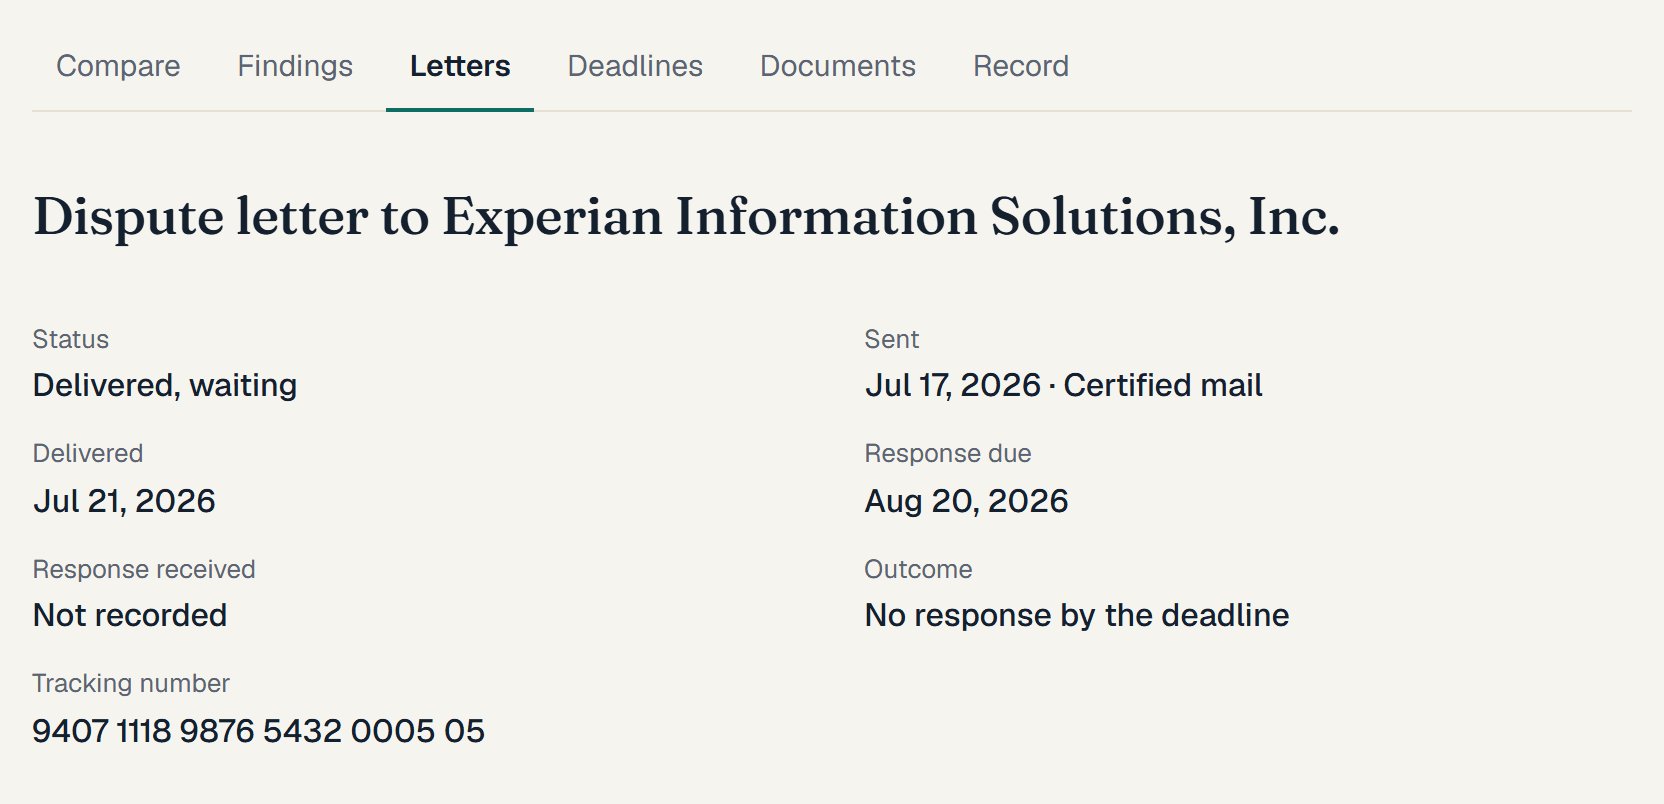
Task: Go to the Deadlines tab
Action: pos(635,66)
